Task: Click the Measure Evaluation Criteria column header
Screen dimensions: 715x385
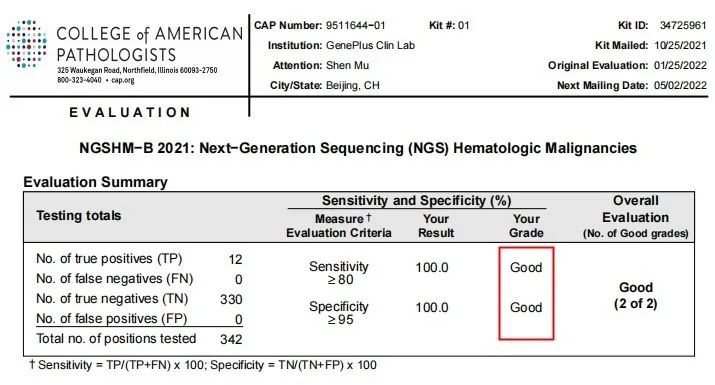Action: click(339, 226)
